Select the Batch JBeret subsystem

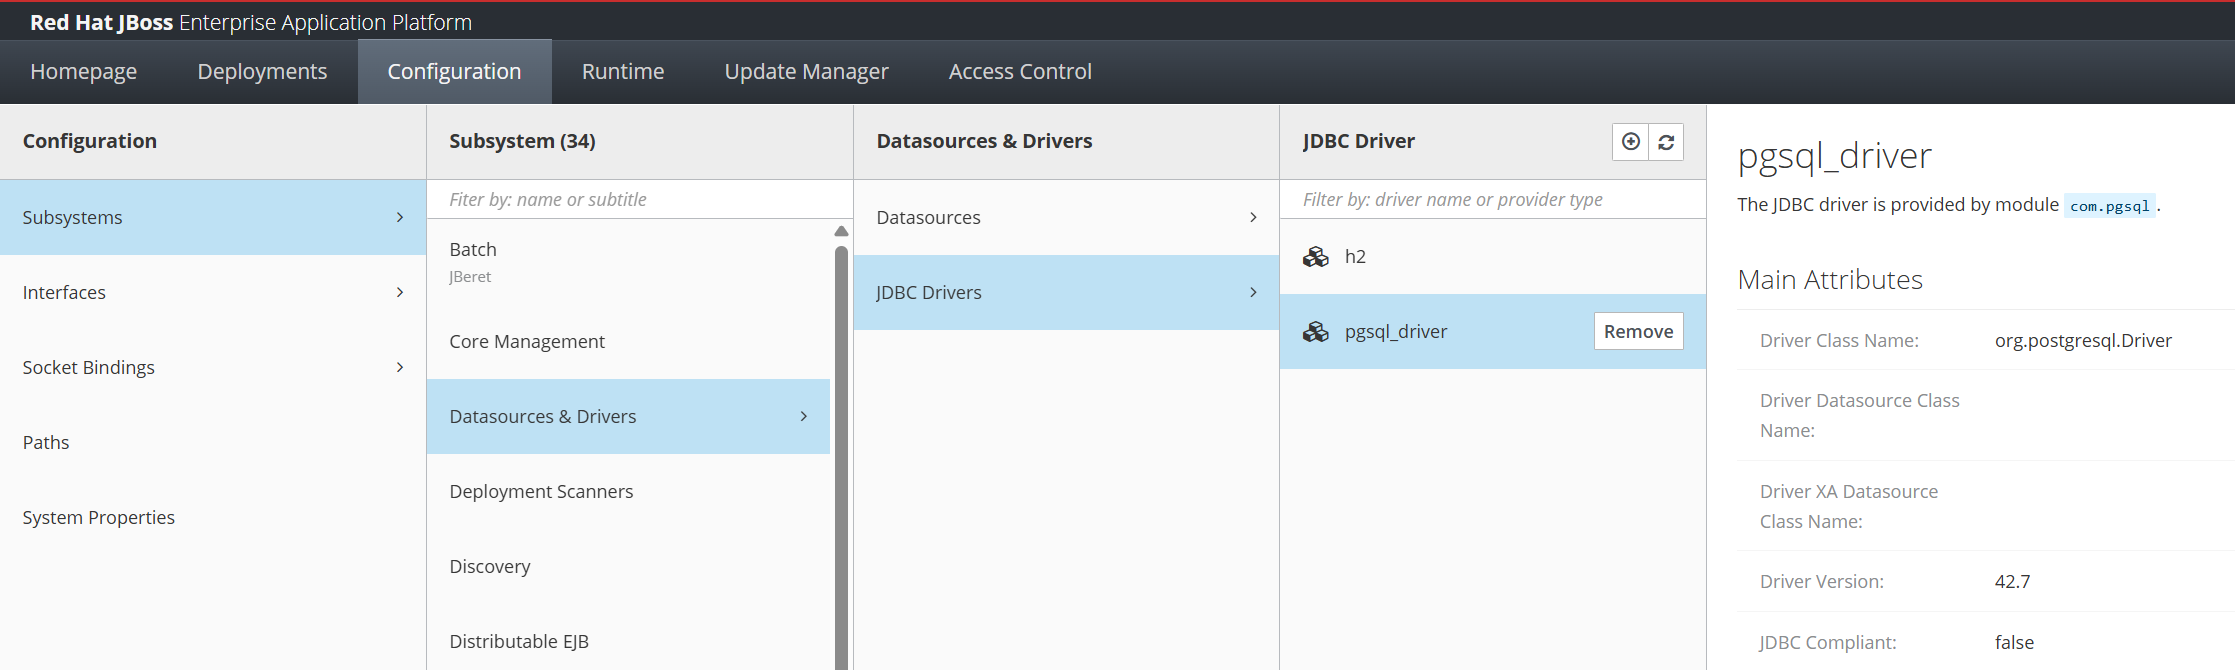629,262
